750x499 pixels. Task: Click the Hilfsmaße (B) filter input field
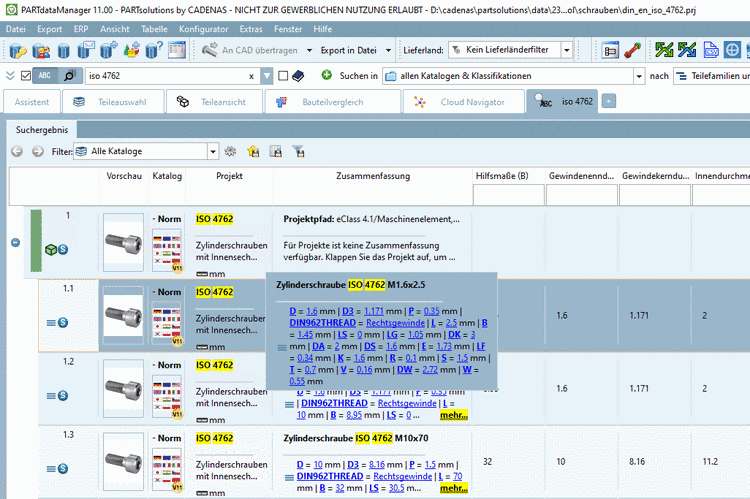507,196
